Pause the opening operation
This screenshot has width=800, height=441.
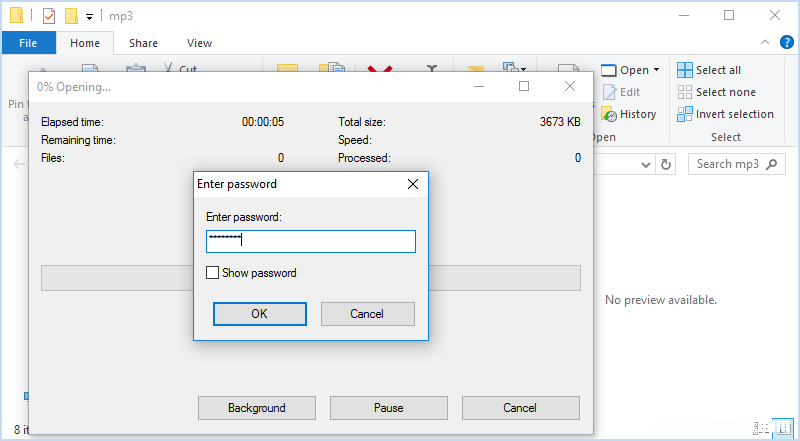coord(389,408)
